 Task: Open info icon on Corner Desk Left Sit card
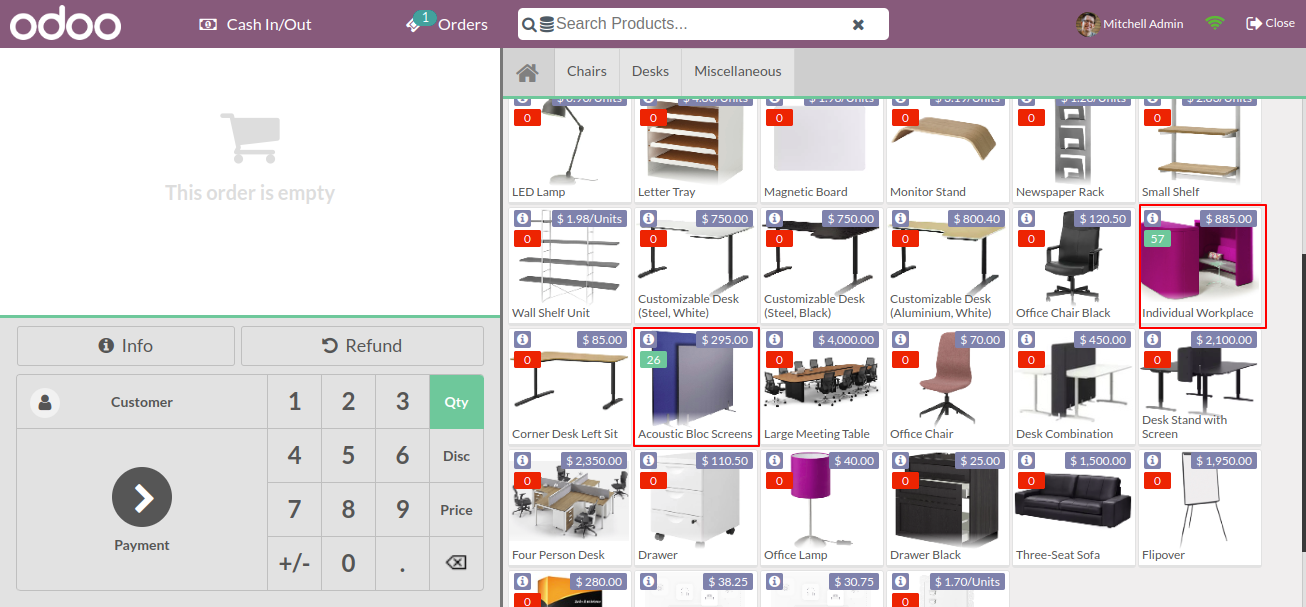click(522, 339)
